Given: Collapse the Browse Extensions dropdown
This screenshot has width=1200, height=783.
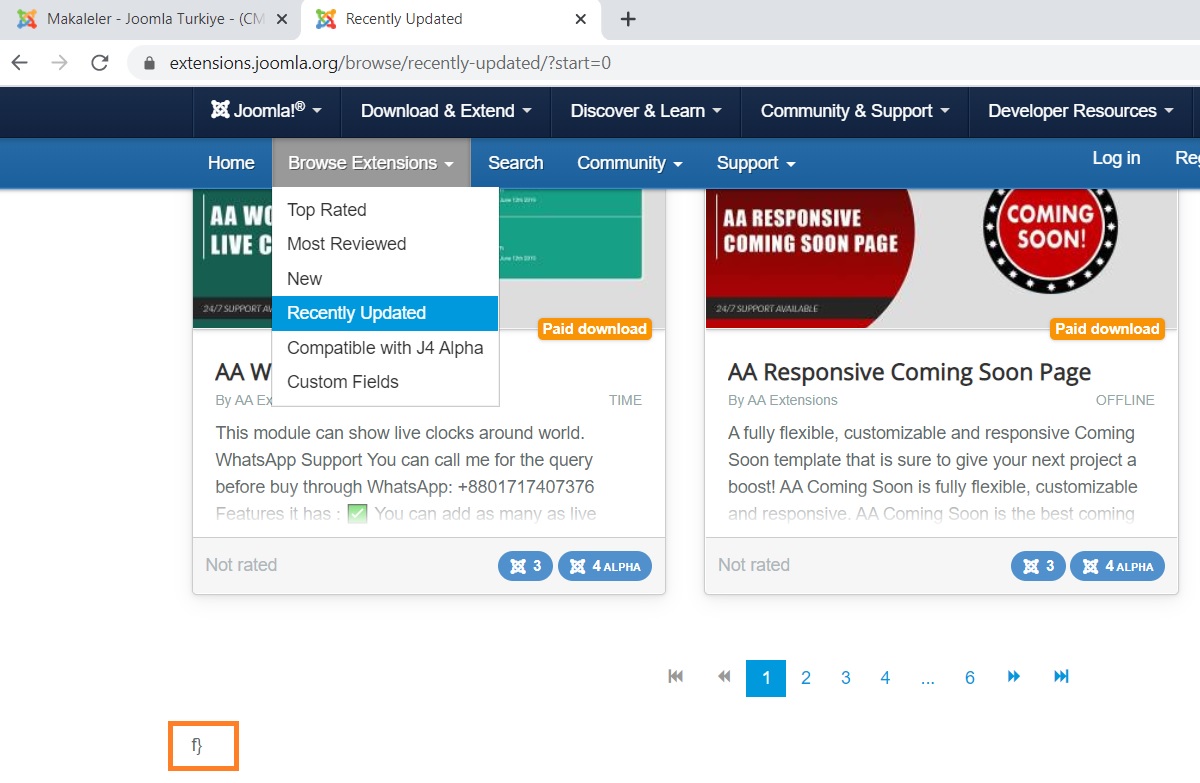Looking at the screenshot, I should (x=371, y=163).
